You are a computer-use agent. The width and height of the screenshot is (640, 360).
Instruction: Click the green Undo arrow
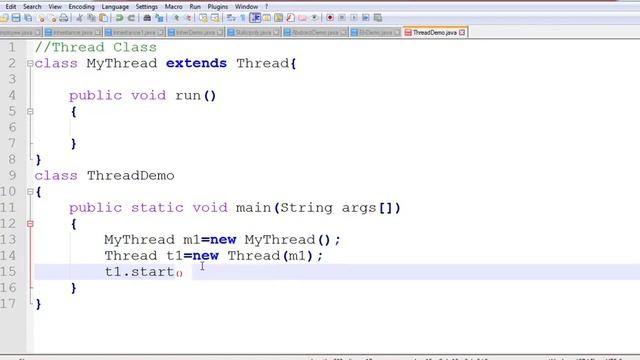119,18
